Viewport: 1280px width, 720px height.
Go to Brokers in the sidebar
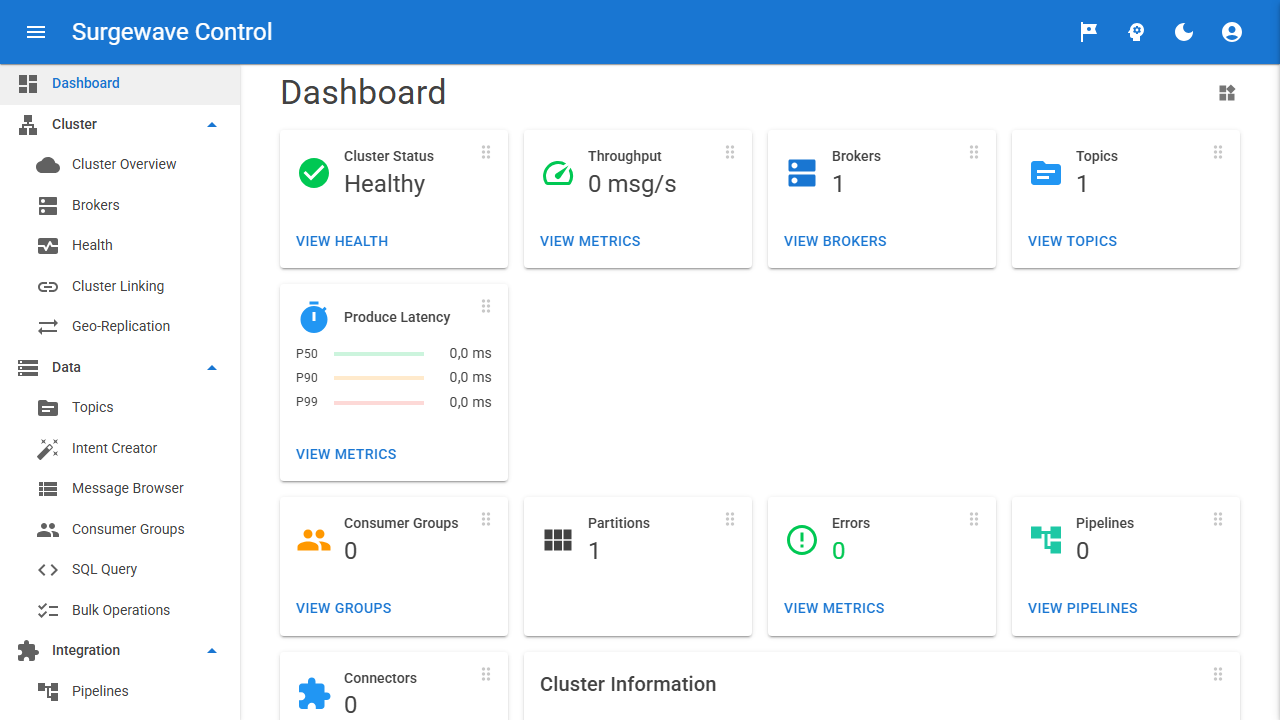[120, 205]
